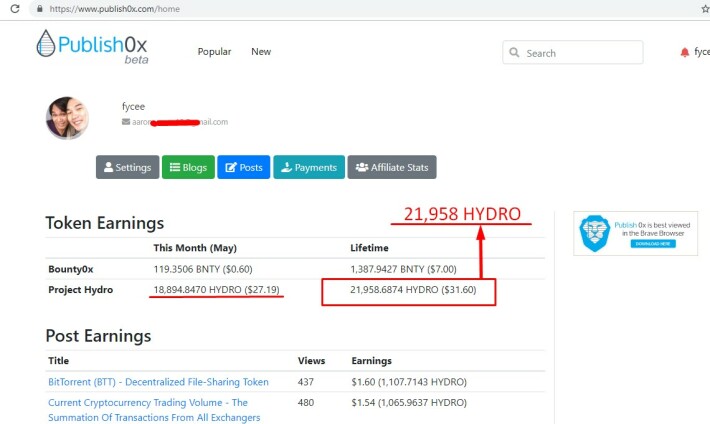710x424 pixels.
Task: Open BitTorrent (BTT) post link
Action: [158, 382]
